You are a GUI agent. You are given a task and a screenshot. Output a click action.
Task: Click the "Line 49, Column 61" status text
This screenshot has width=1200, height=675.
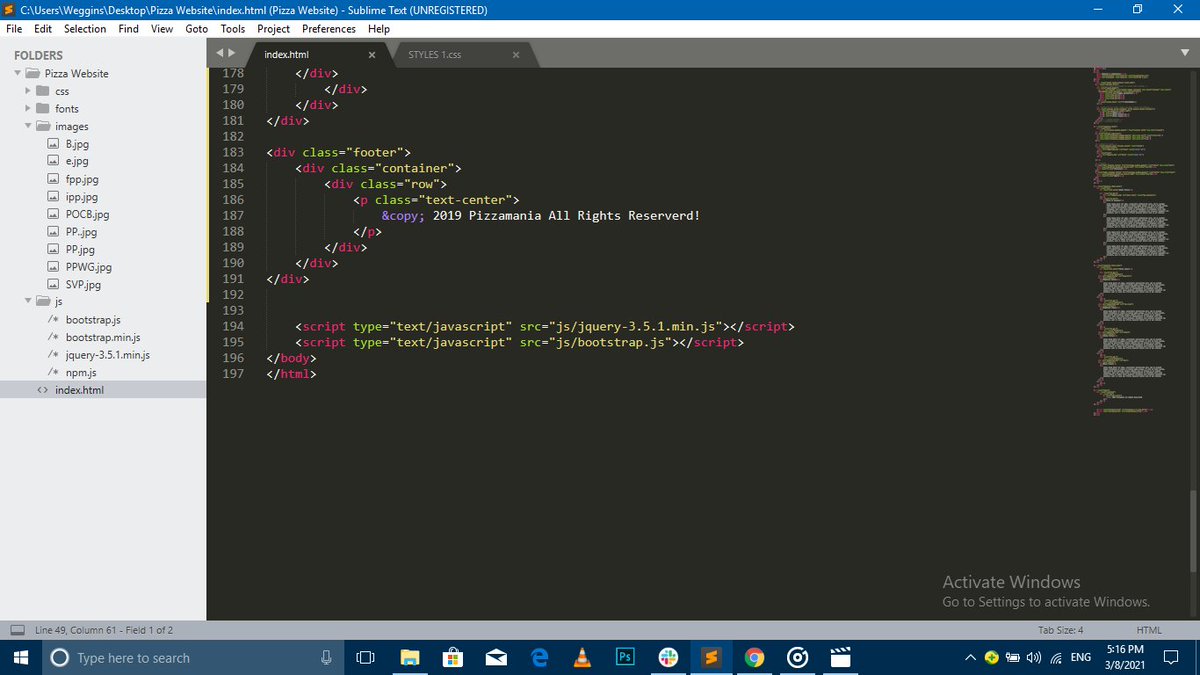pyautogui.click(x=77, y=630)
